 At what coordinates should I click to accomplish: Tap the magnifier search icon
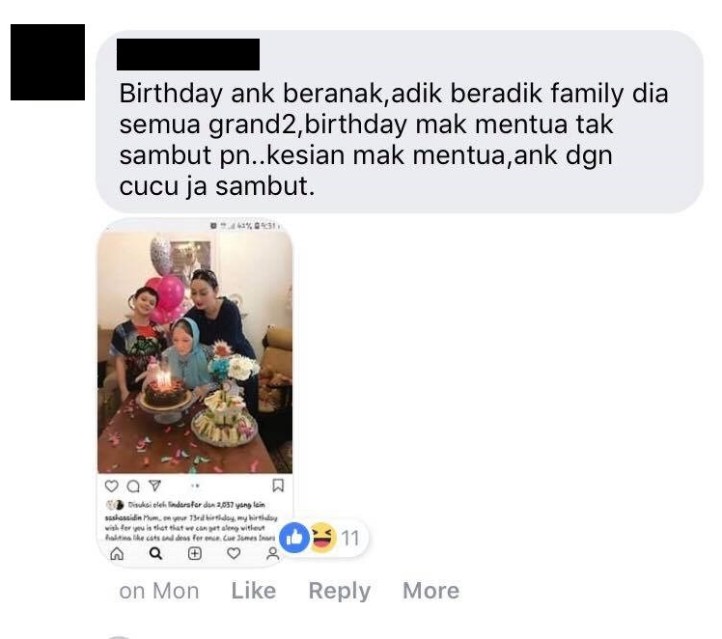tap(156, 553)
